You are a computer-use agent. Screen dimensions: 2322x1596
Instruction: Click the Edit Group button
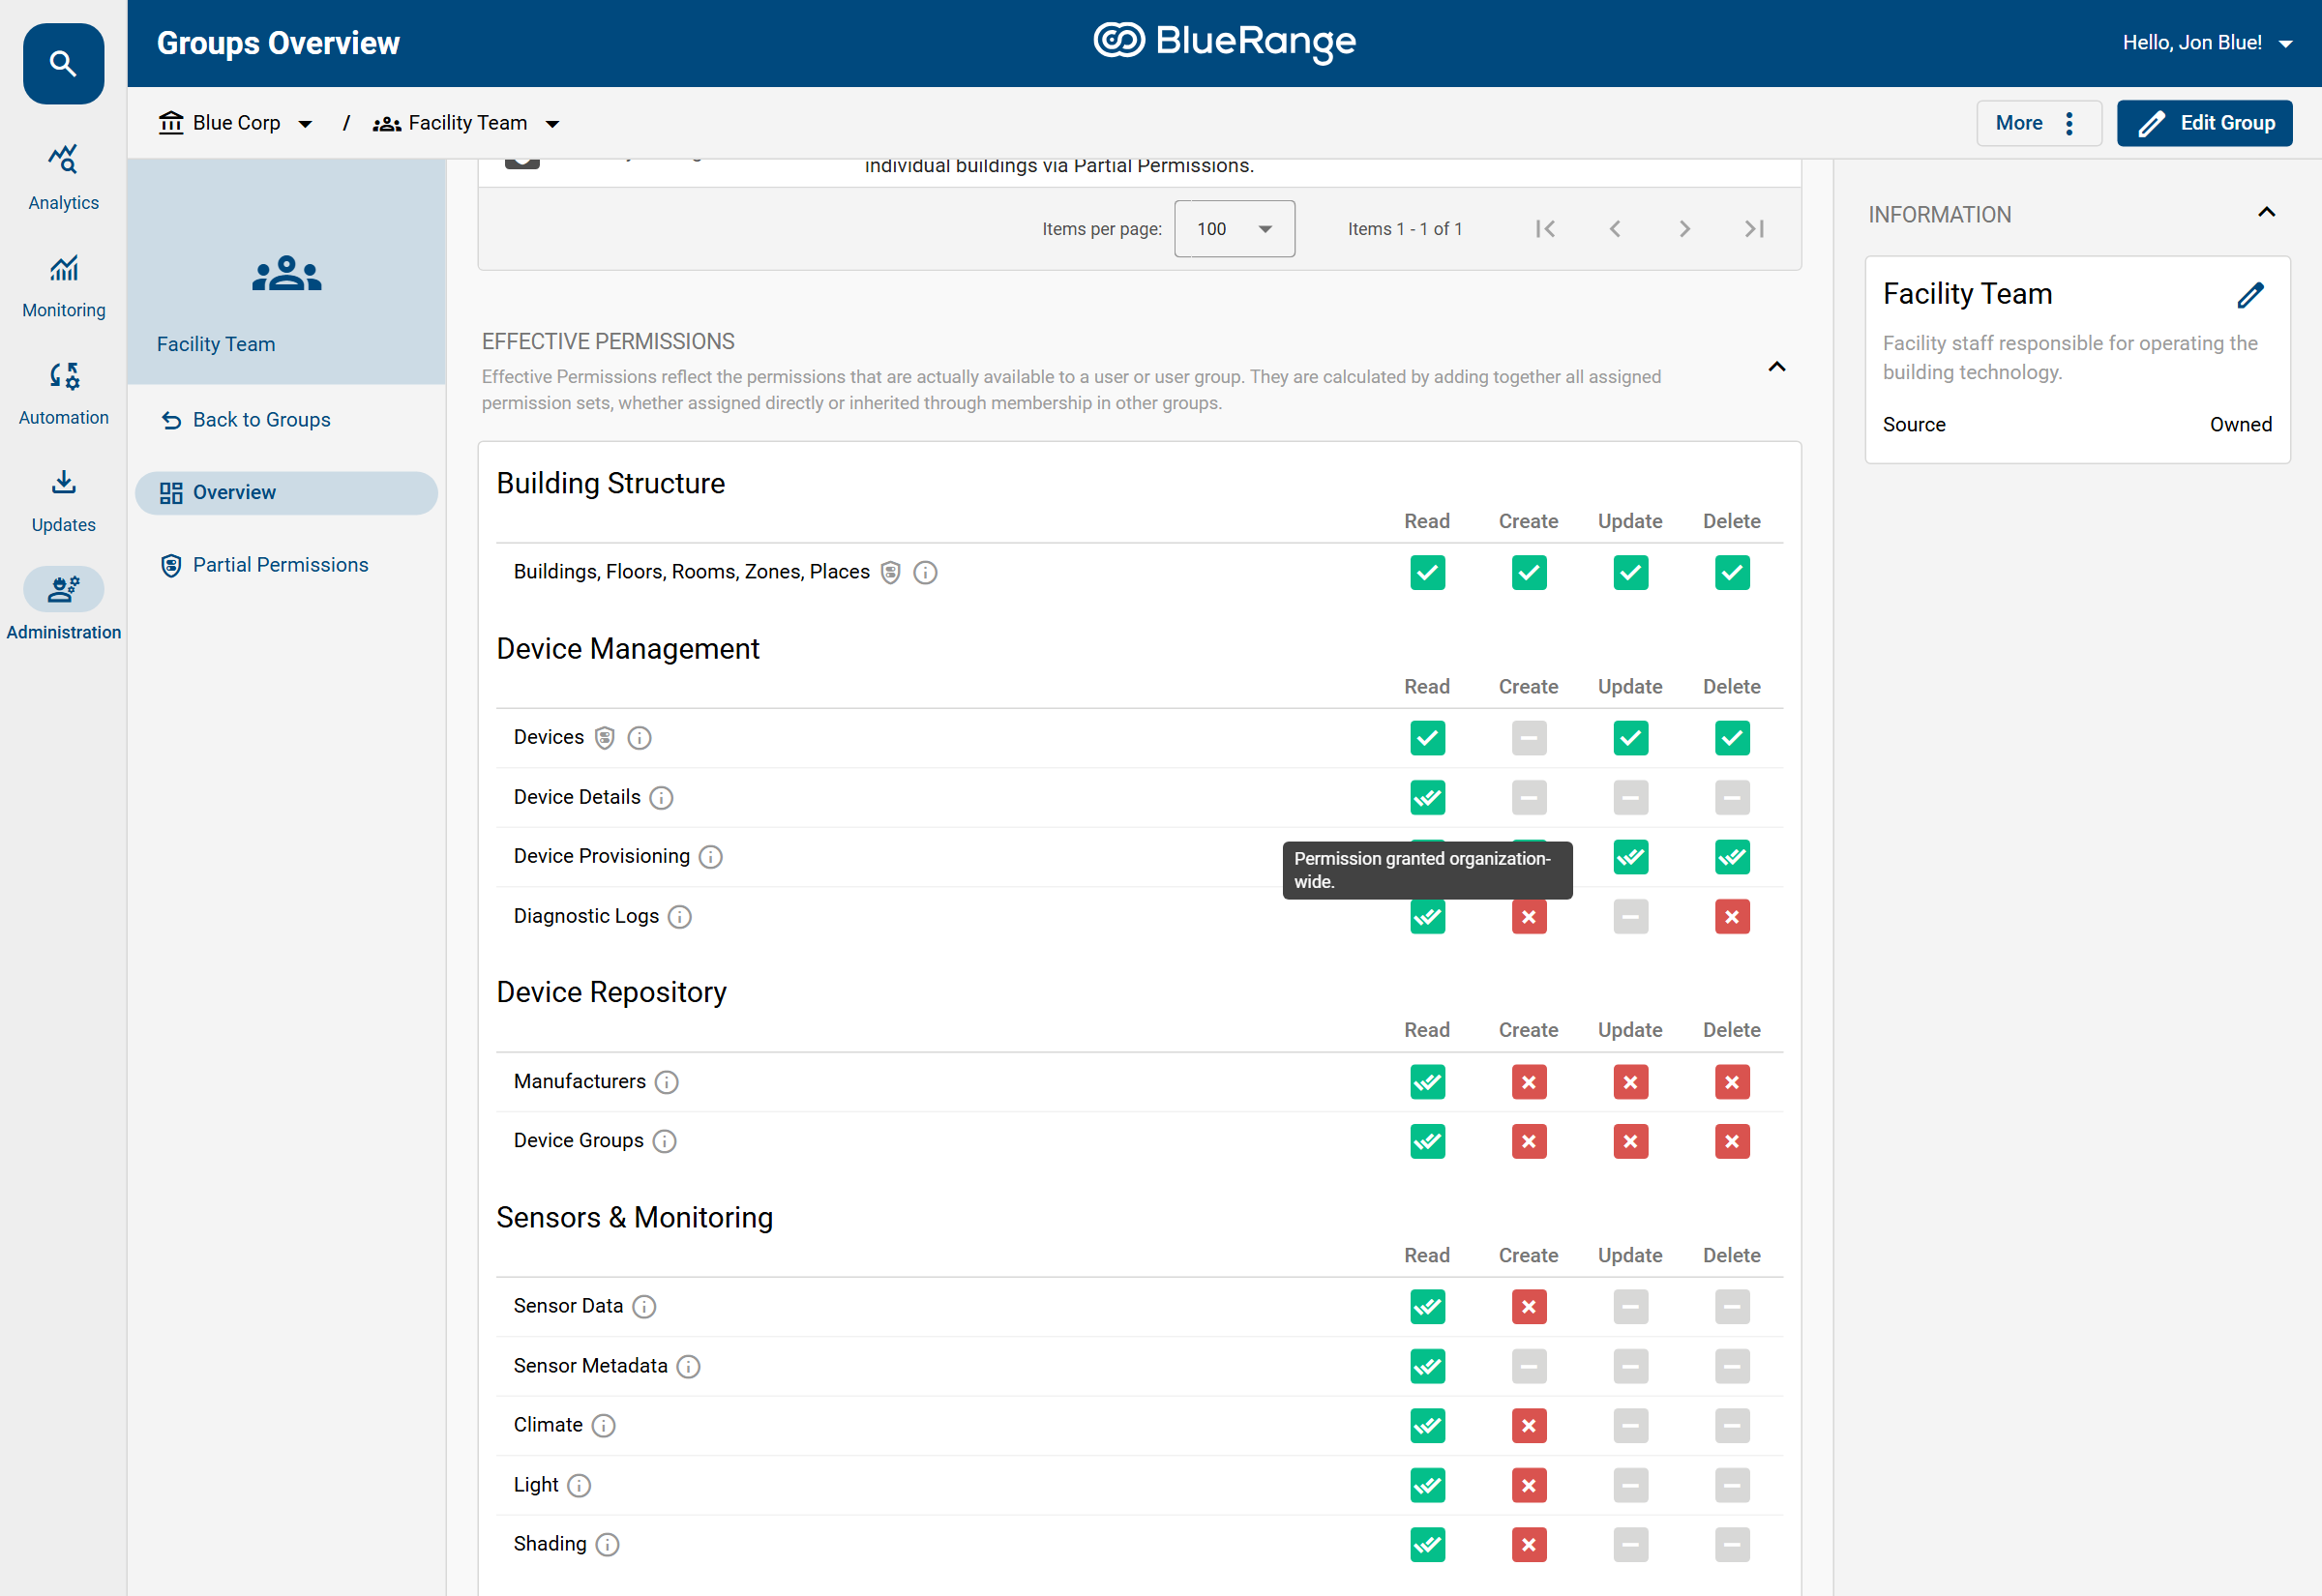[2204, 123]
